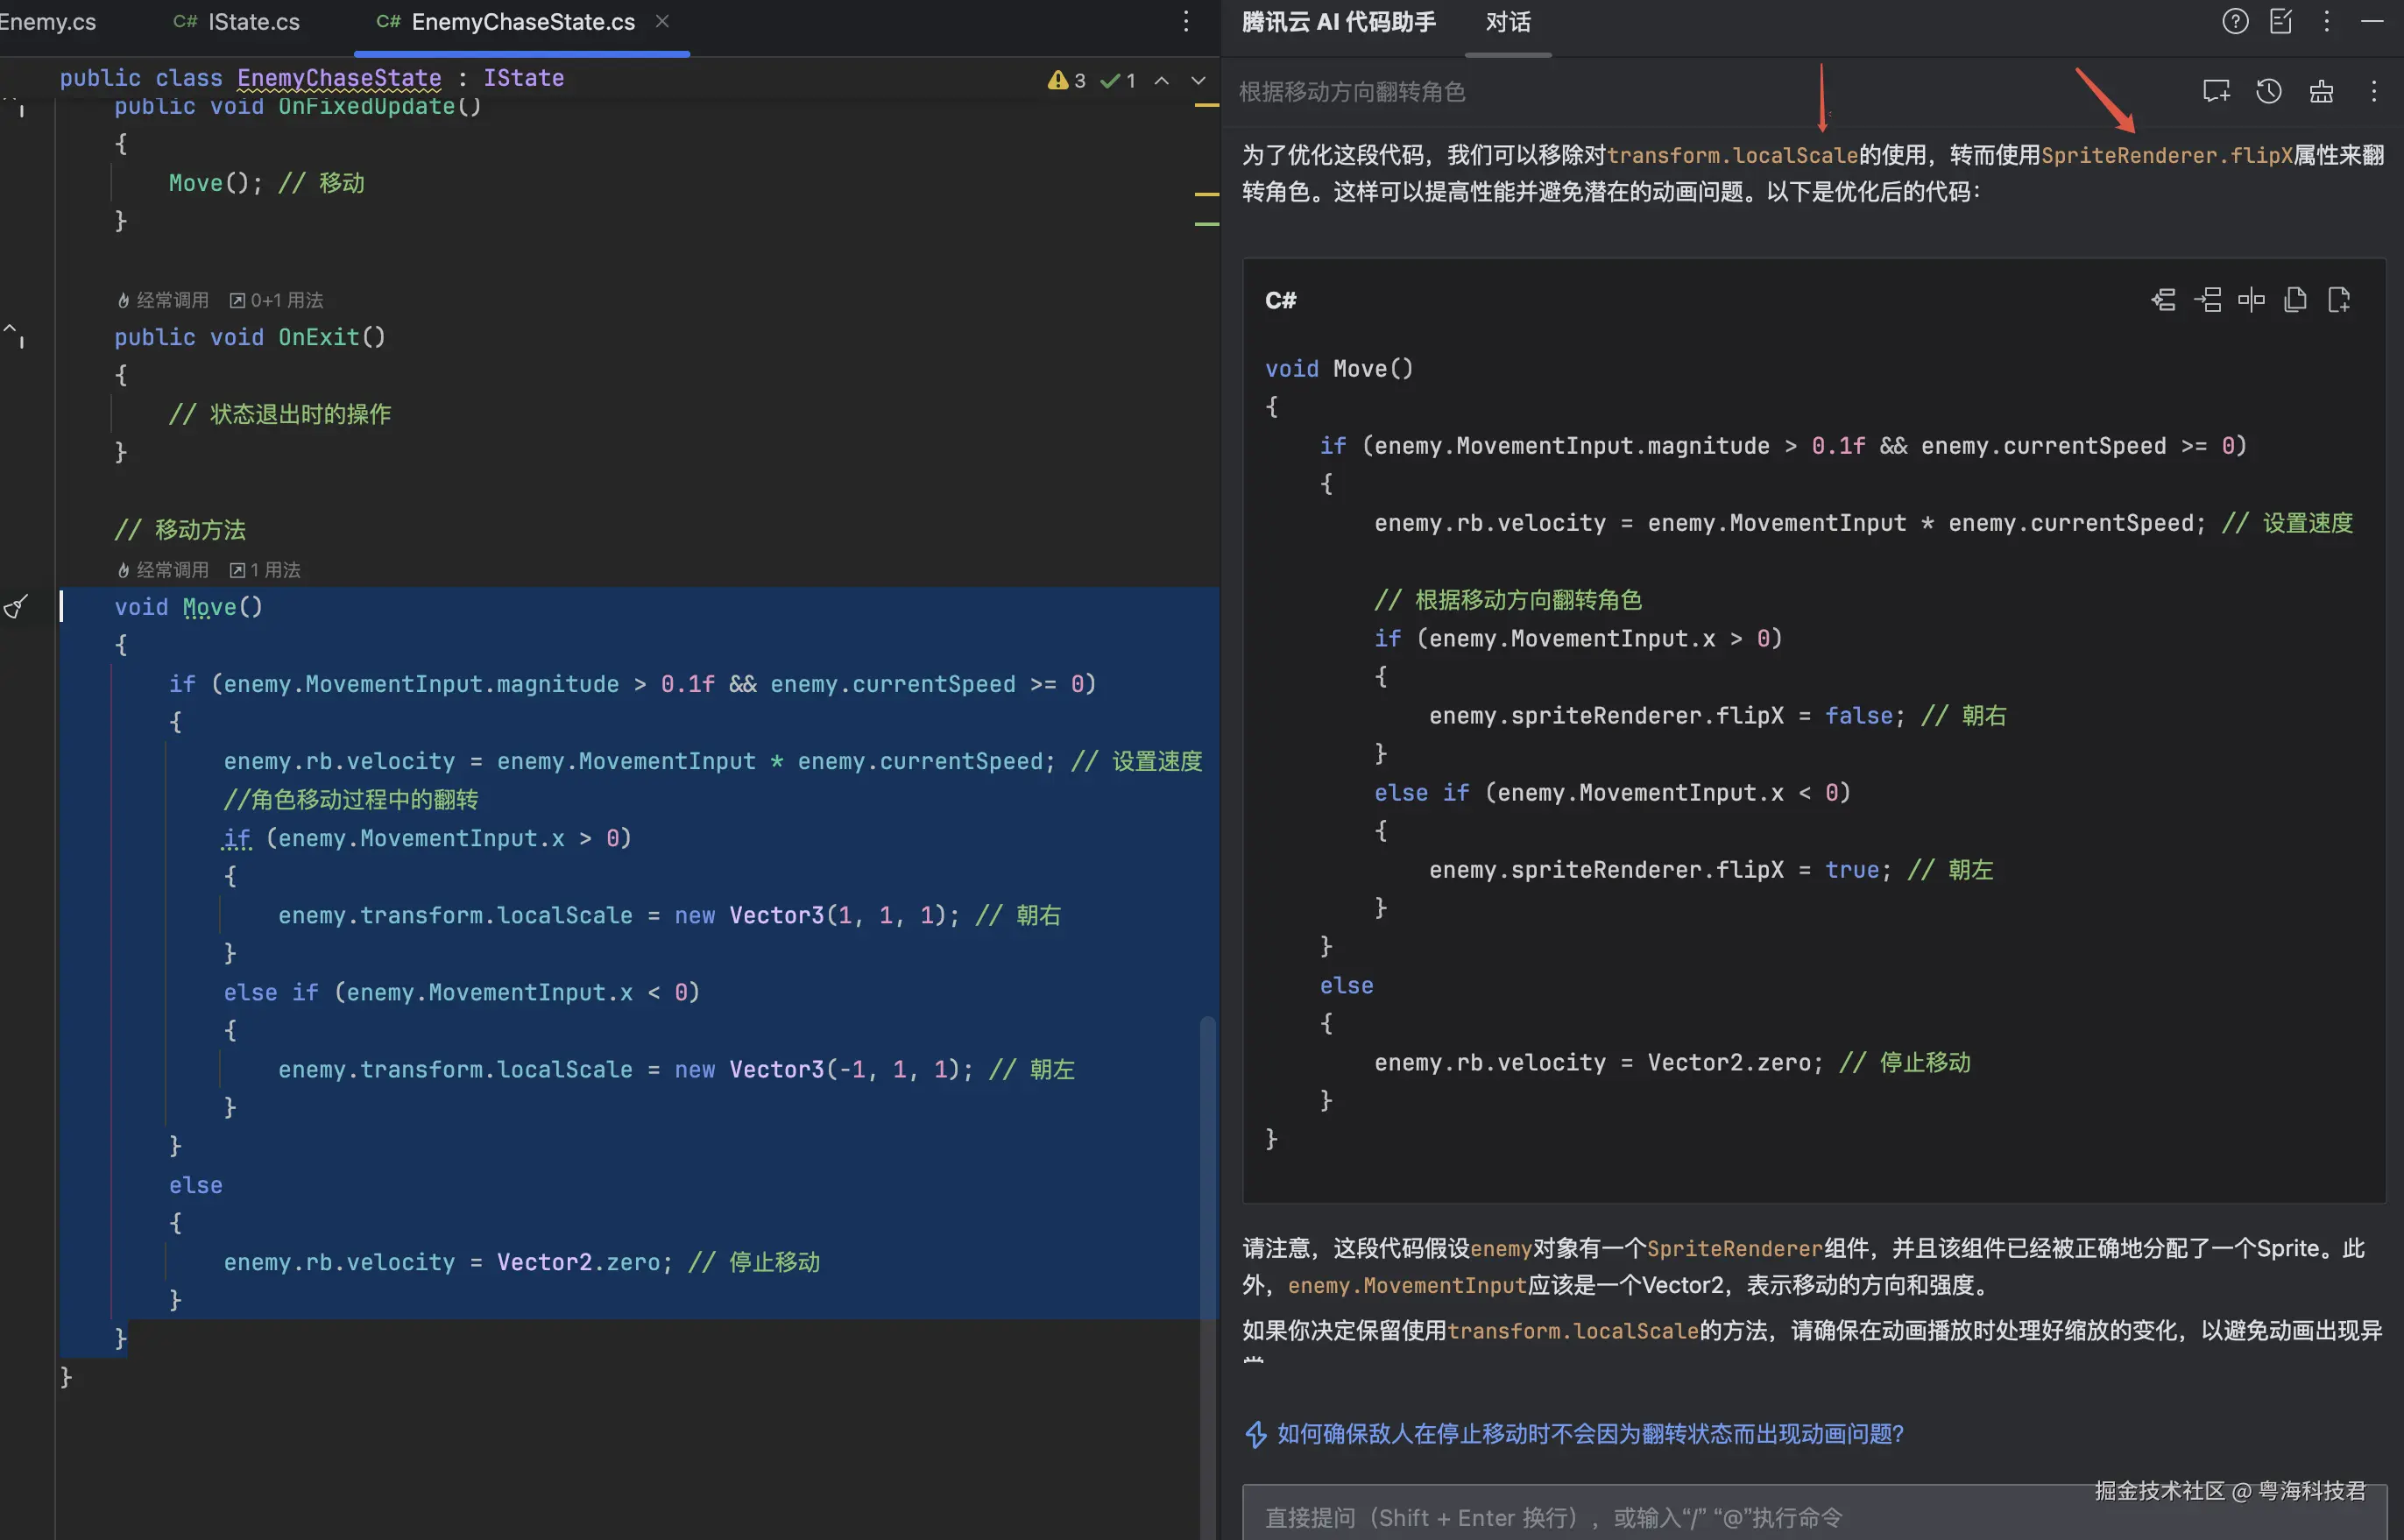This screenshot has width=2404, height=1540.
Task: Go to next highlighted problem arrow
Action: (x=1198, y=81)
